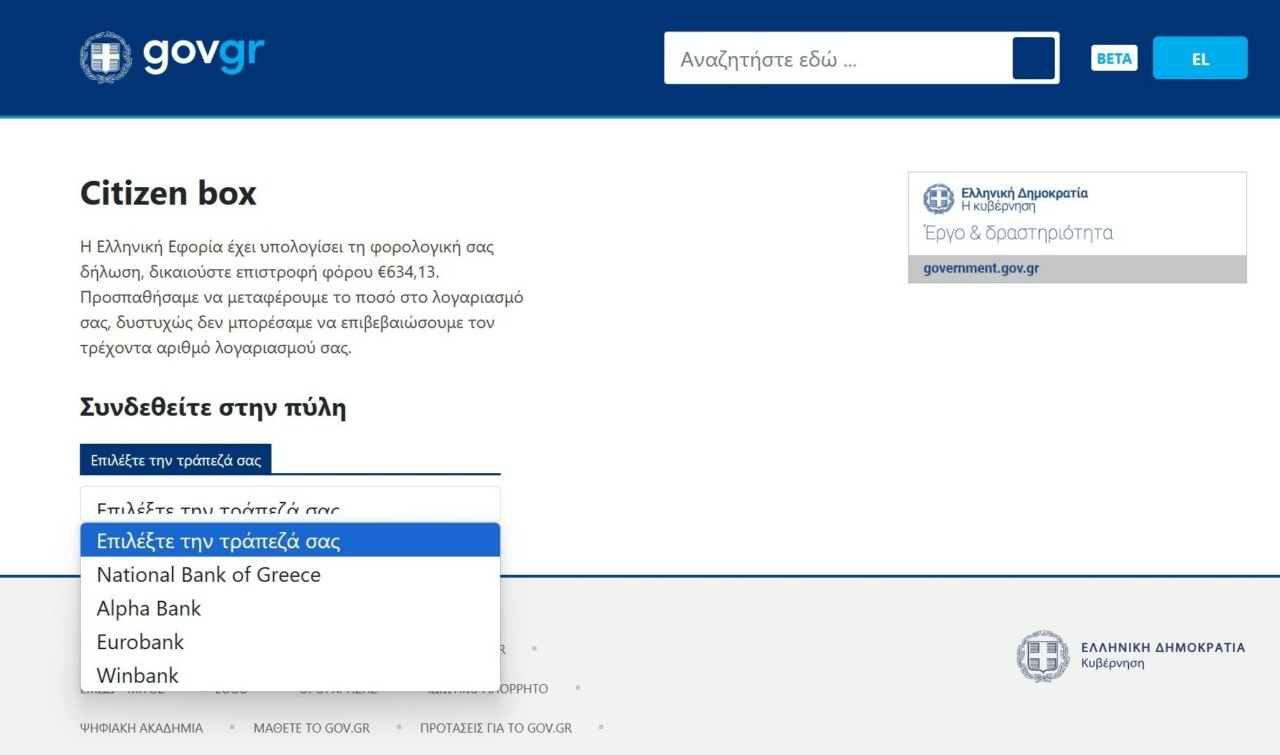Select the 'Επιλέξτε την τράπεζά σας' placeholder option
This screenshot has height=755, width=1280.
click(290, 541)
